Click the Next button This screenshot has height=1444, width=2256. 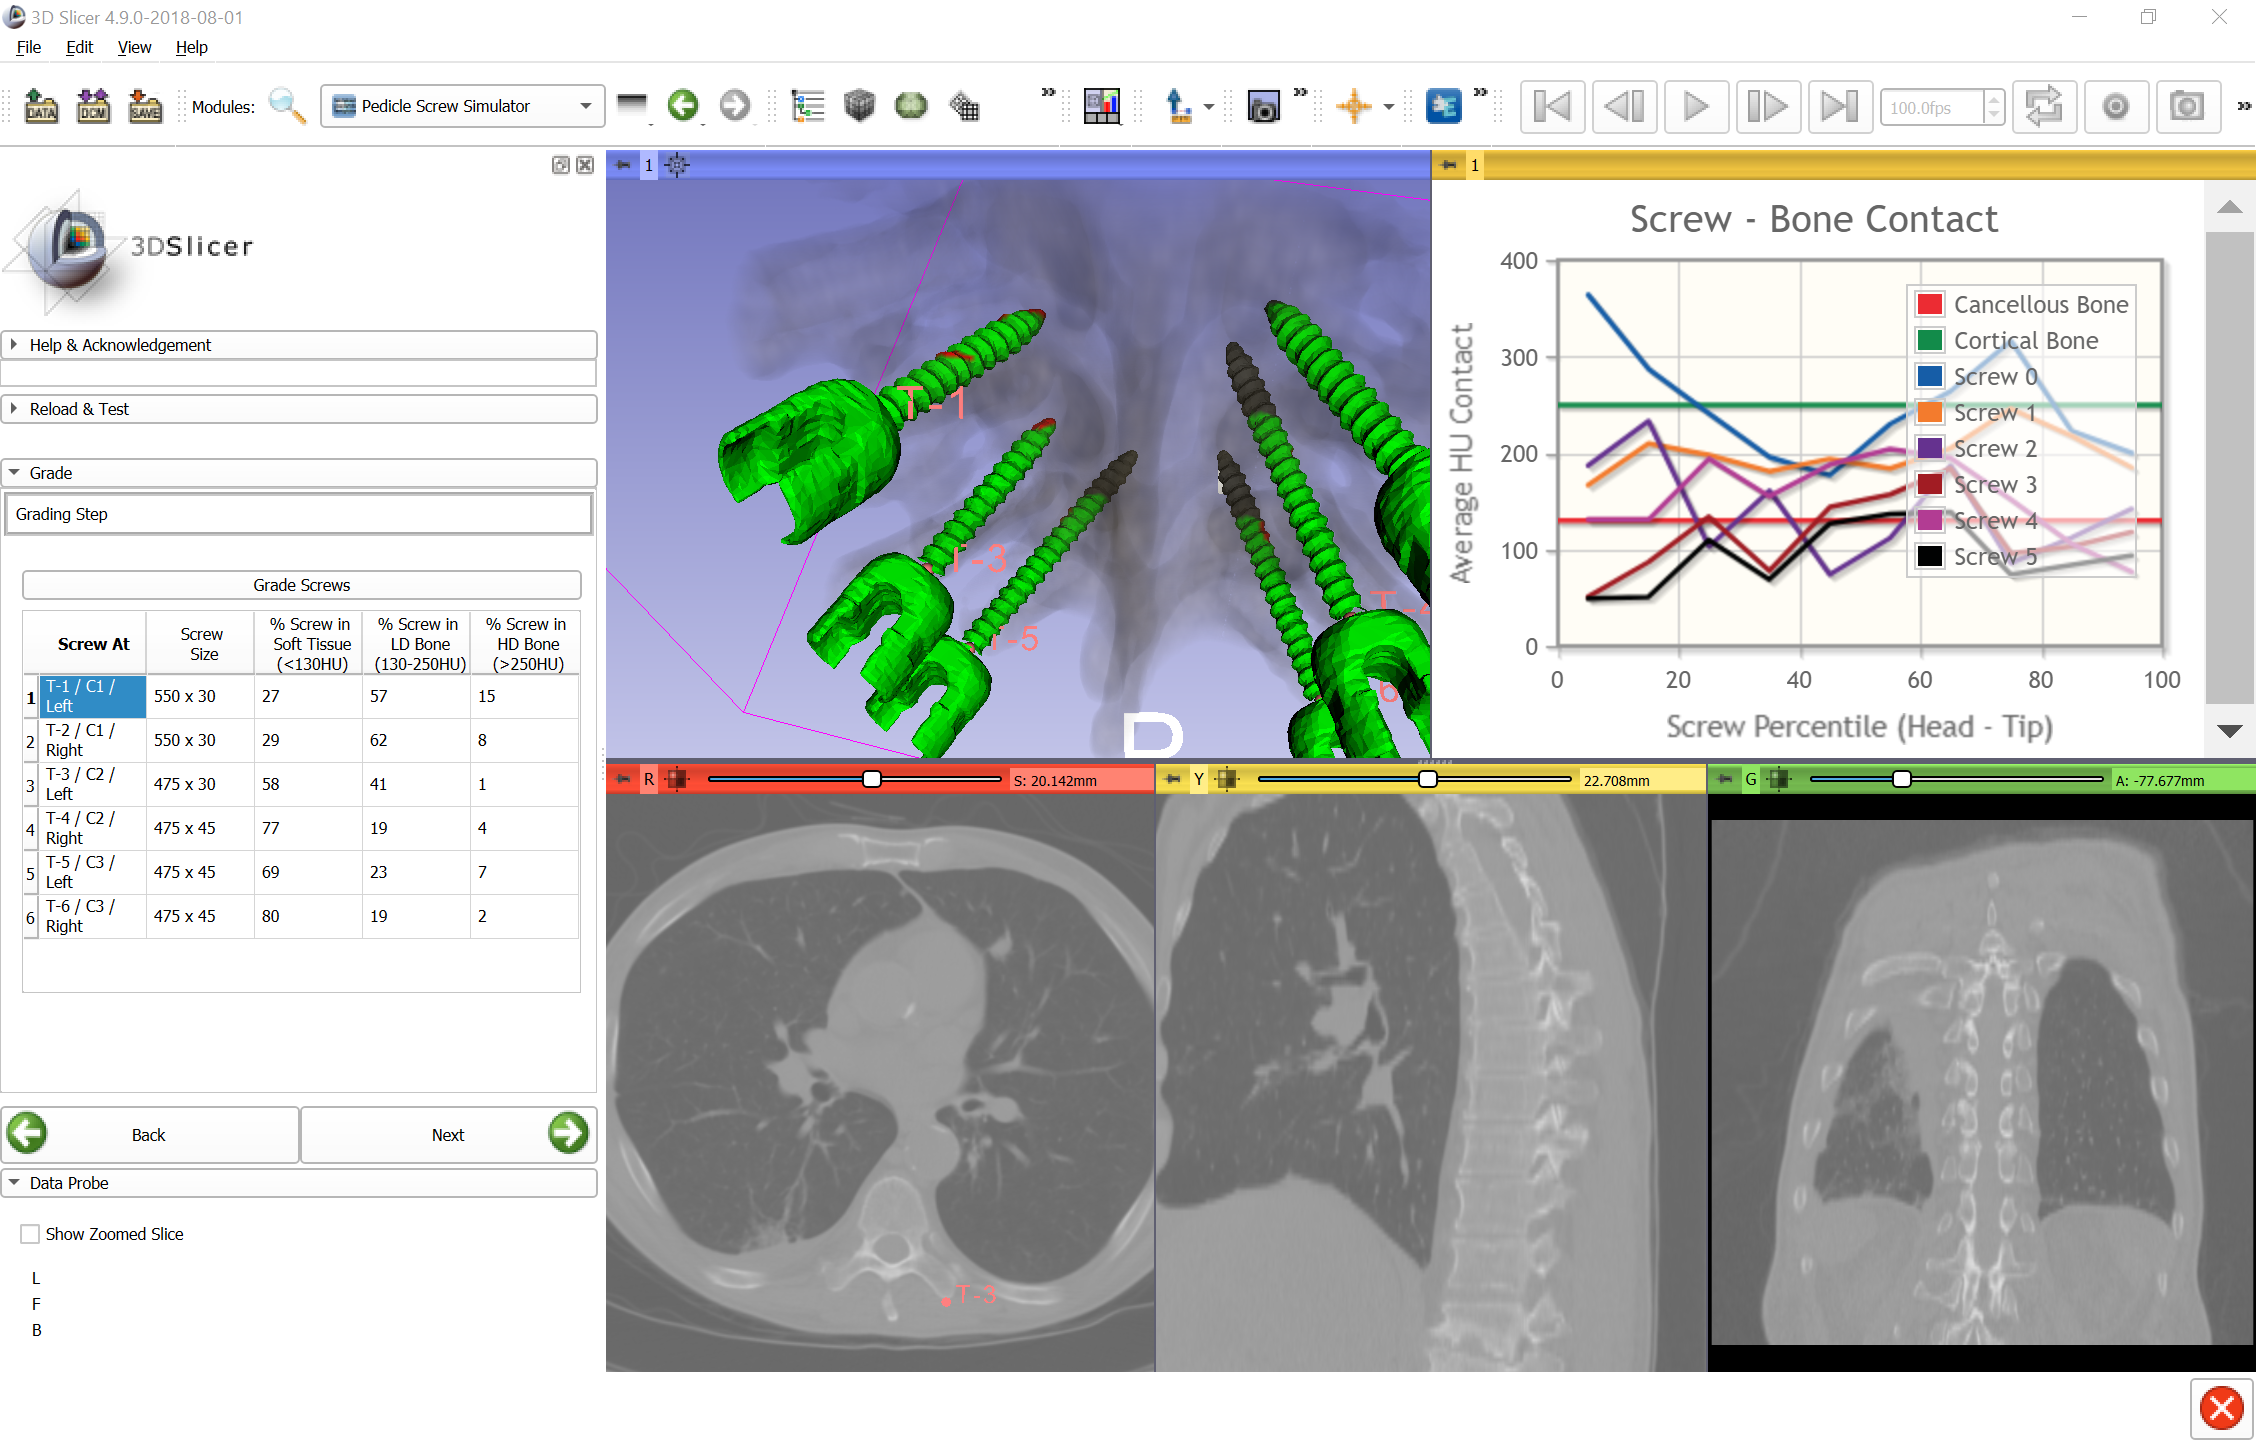pos(448,1135)
